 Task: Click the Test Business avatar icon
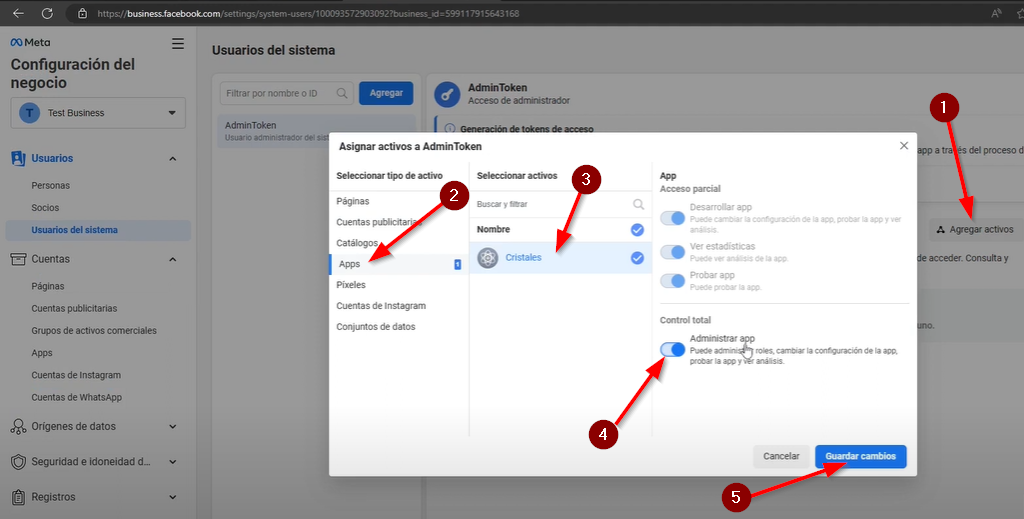29,113
